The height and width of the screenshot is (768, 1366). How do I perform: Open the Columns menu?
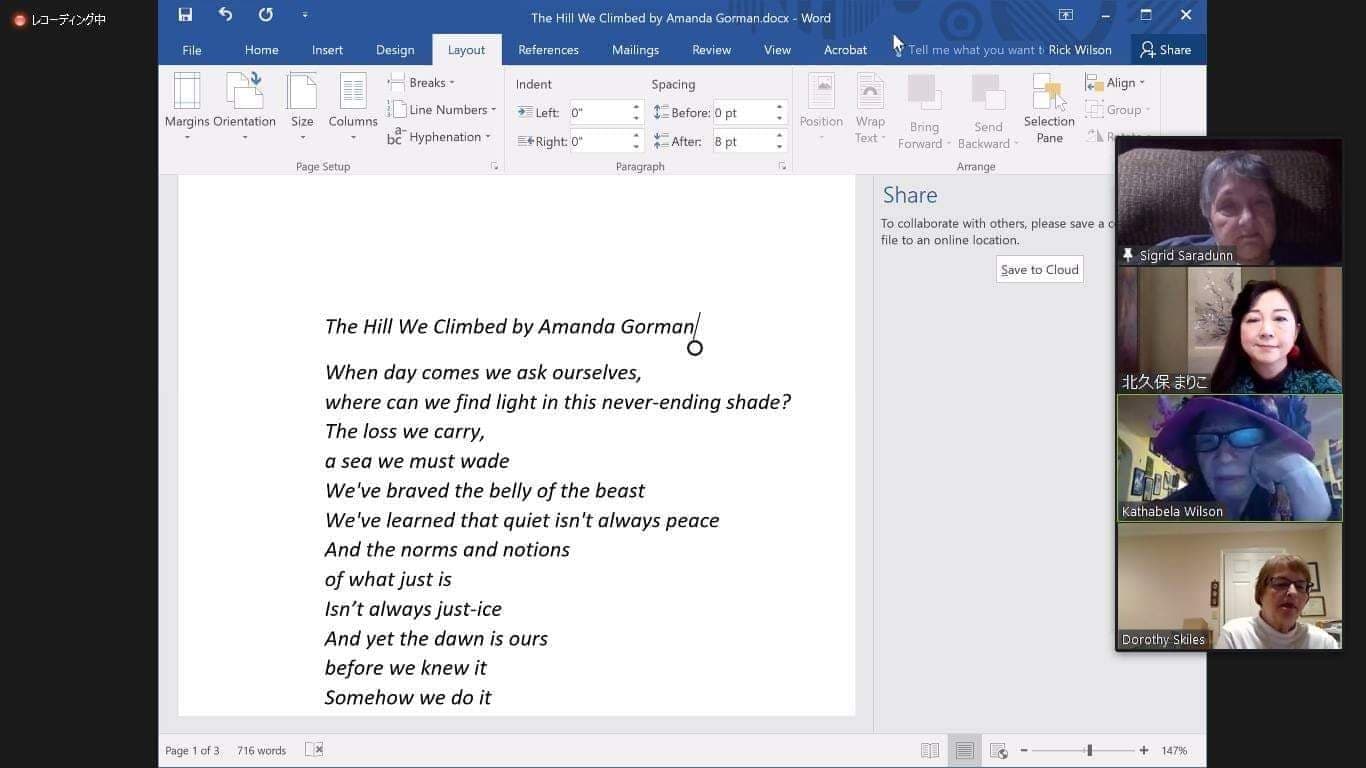click(353, 107)
